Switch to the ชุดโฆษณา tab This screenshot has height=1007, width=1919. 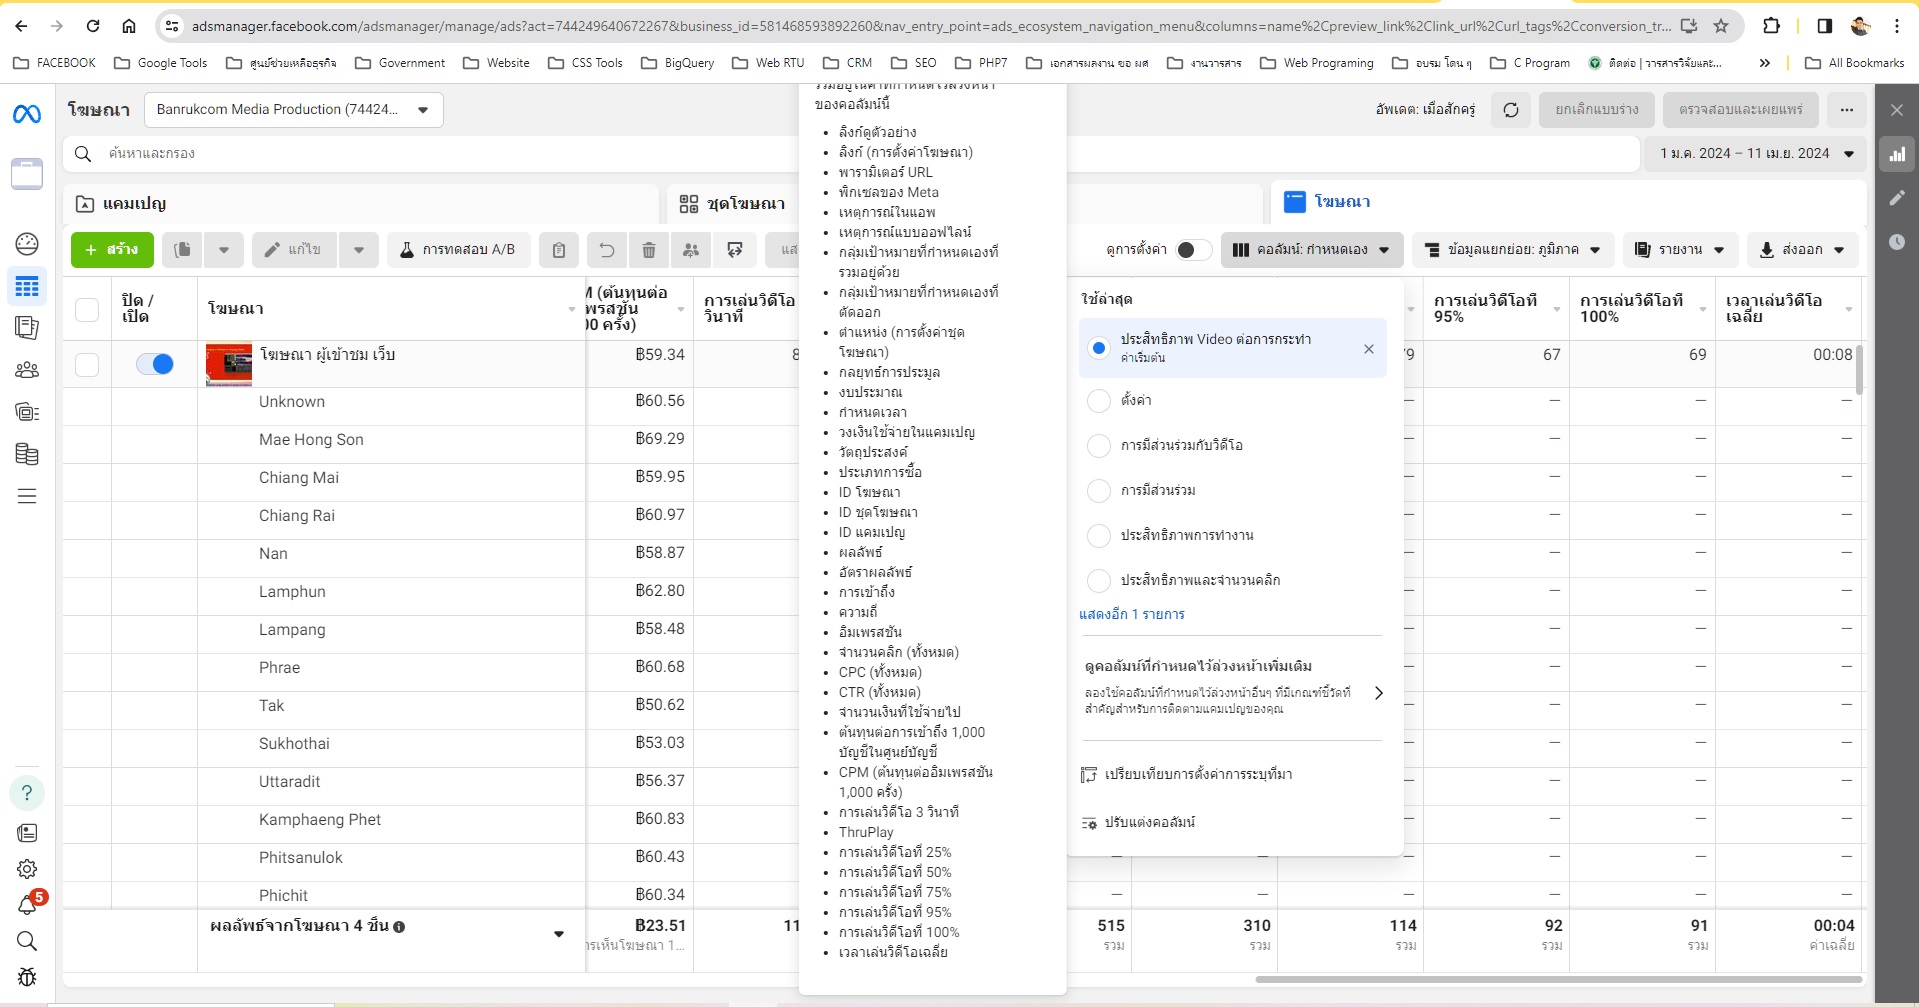[x=733, y=204]
